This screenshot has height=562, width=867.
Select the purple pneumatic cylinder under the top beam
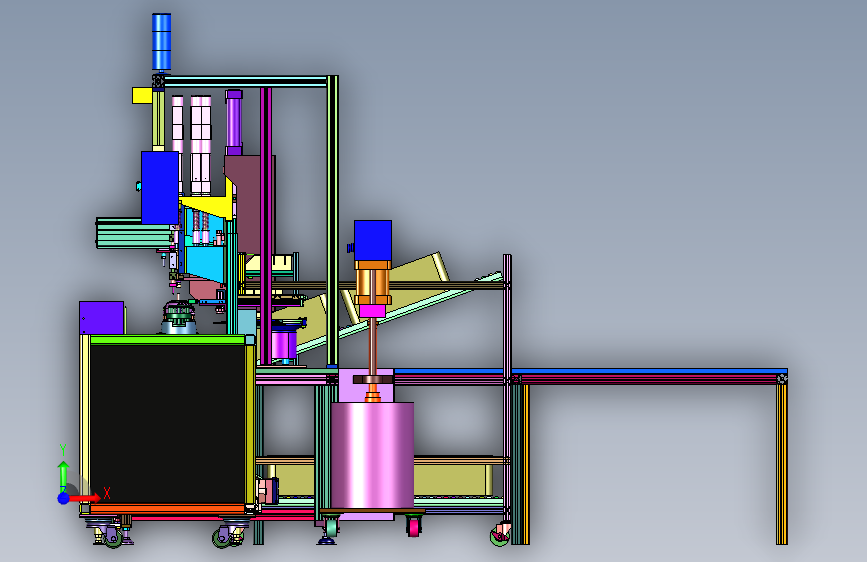pyautogui.click(x=234, y=122)
